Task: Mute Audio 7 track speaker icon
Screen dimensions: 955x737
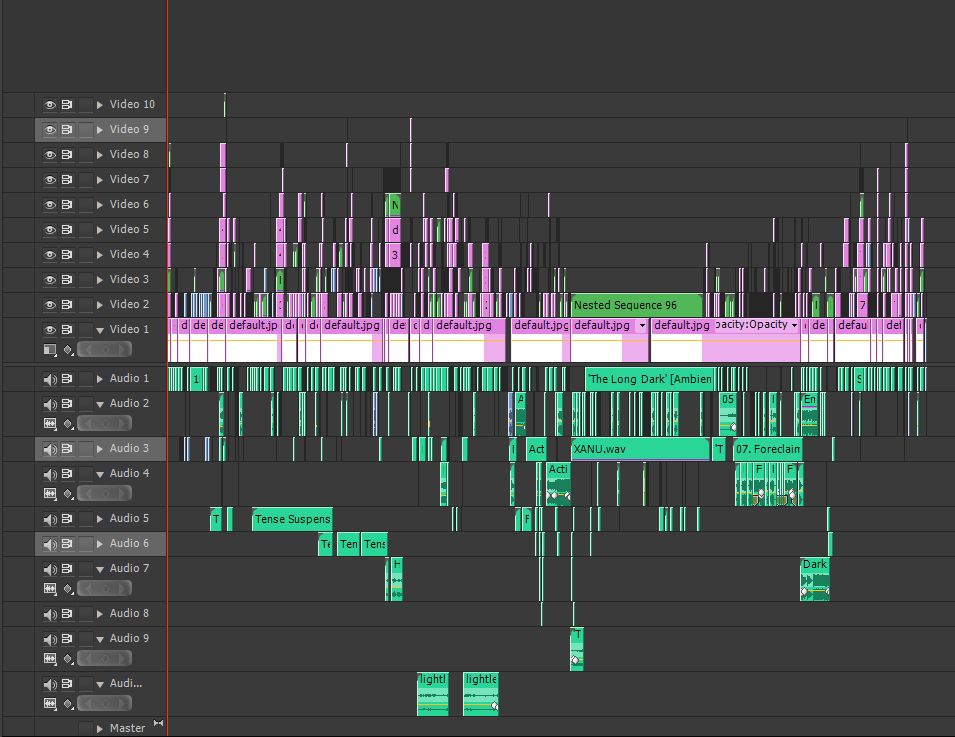Action: coord(50,570)
